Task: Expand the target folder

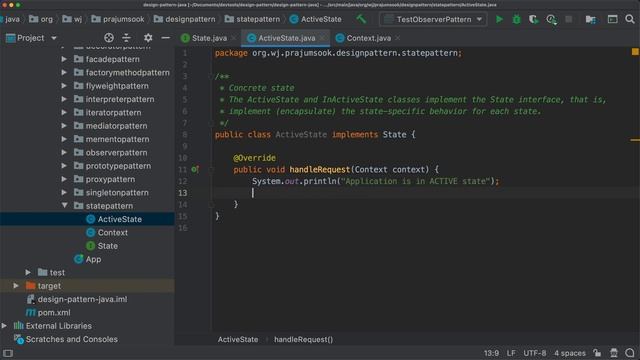Action: 16,286
